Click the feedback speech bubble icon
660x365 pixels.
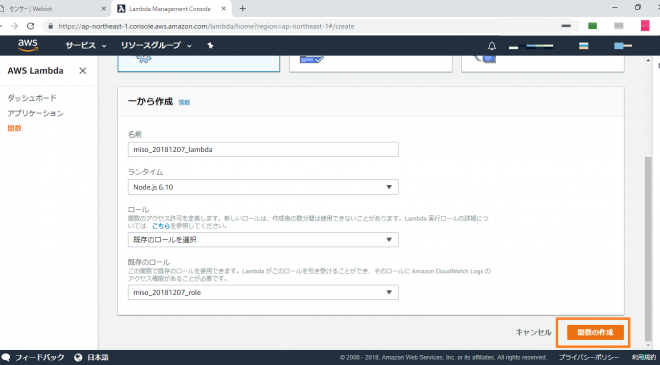pos(5,357)
